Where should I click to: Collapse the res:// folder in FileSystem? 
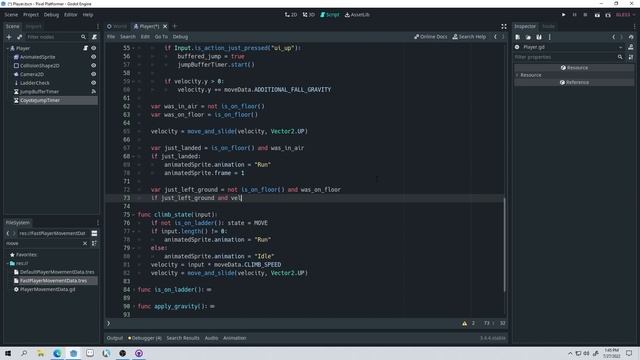(8, 263)
